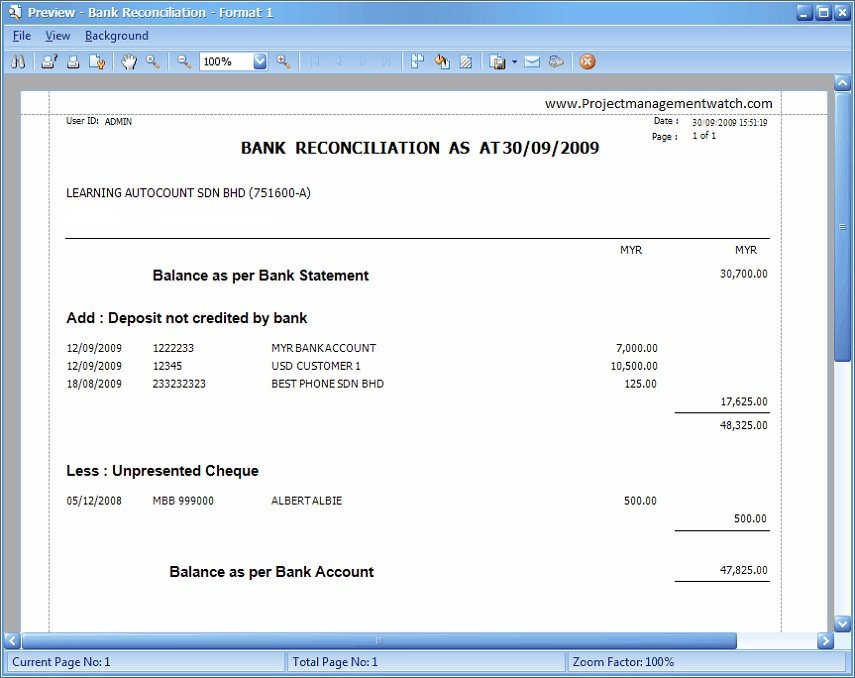The width and height of the screenshot is (855, 678).
Task: Click the orange Close Preview icon
Action: 587,62
